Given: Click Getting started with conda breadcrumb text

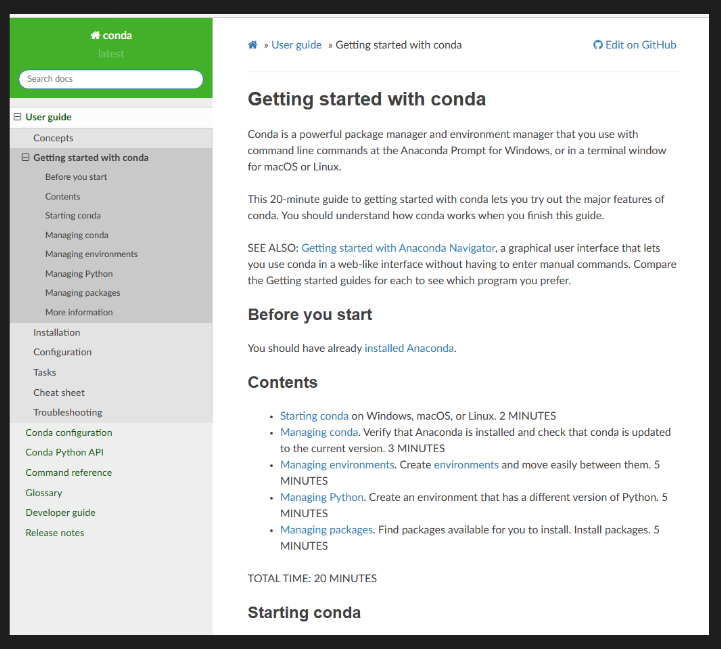Looking at the screenshot, I should tap(398, 45).
